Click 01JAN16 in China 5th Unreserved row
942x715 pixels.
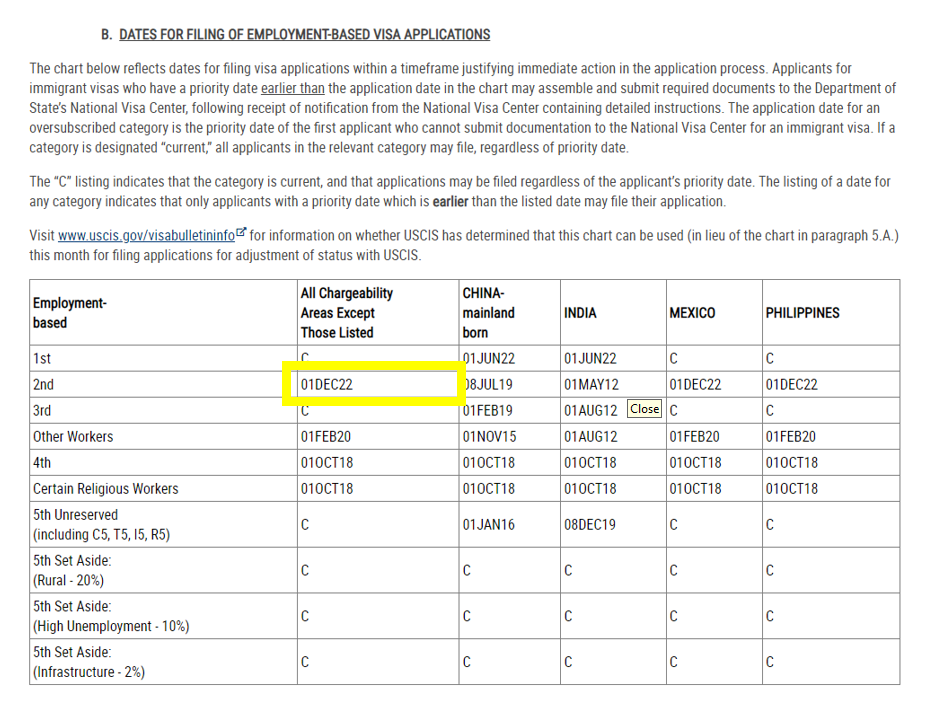click(x=488, y=525)
